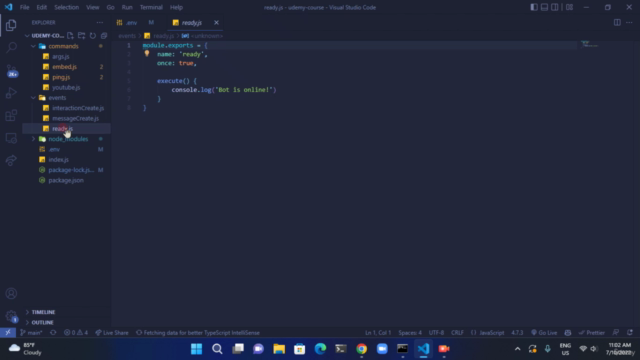Open the View menu
This screenshot has width=640, height=360.
pos(93,7)
